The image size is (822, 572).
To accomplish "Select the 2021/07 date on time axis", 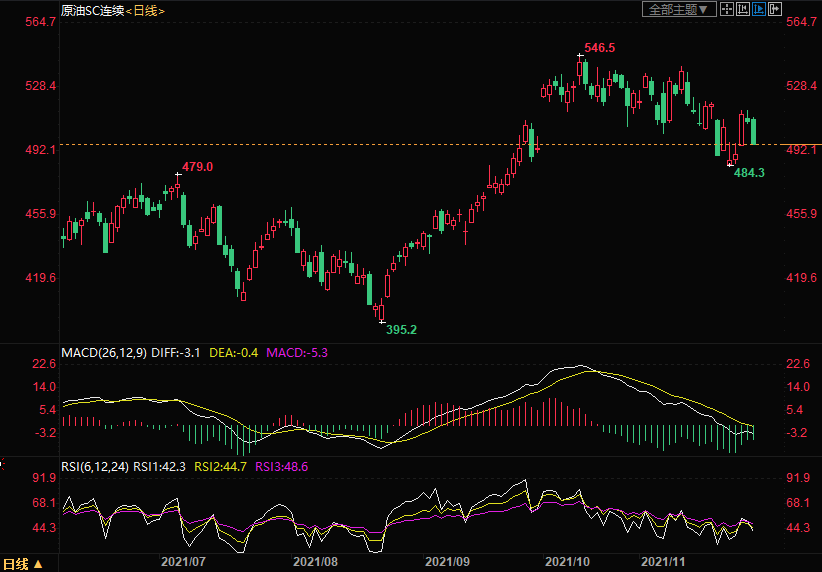I will tap(182, 563).
